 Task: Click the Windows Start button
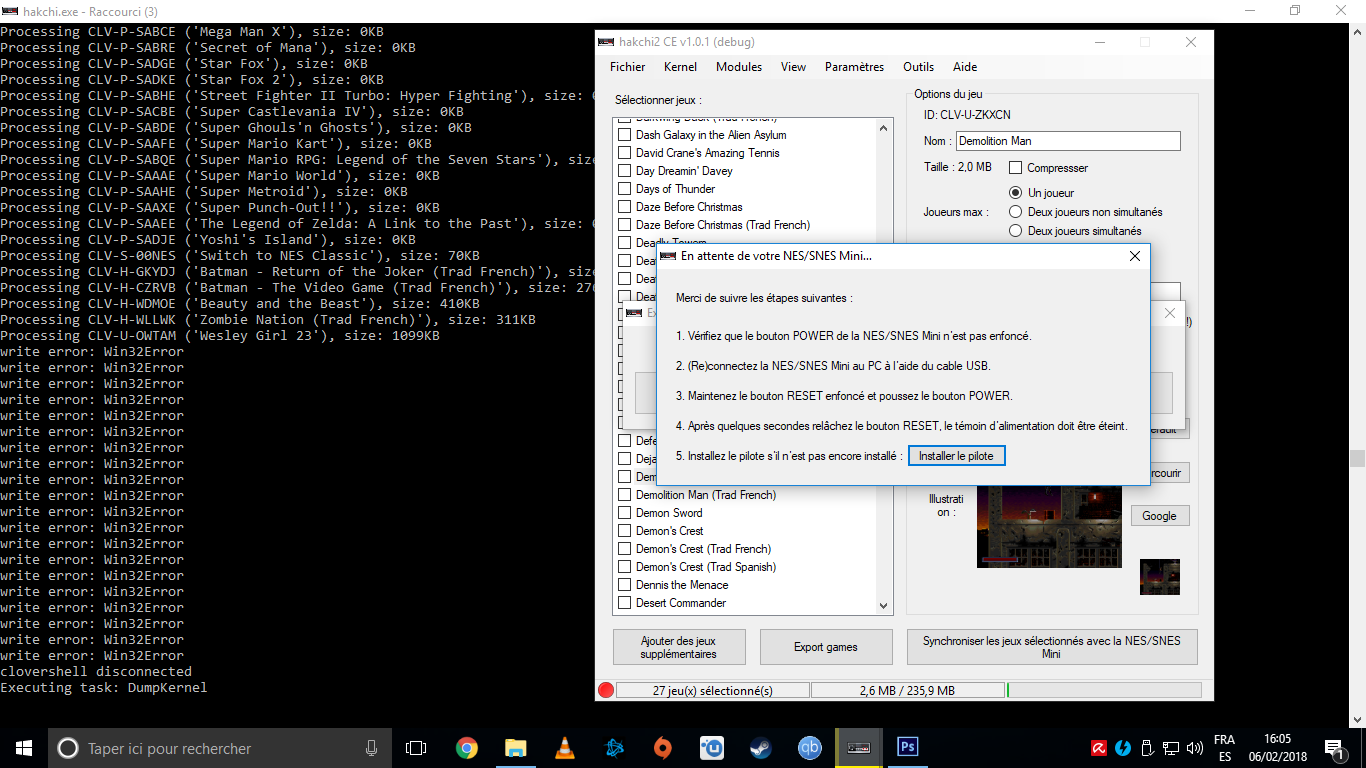coord(23,747)
